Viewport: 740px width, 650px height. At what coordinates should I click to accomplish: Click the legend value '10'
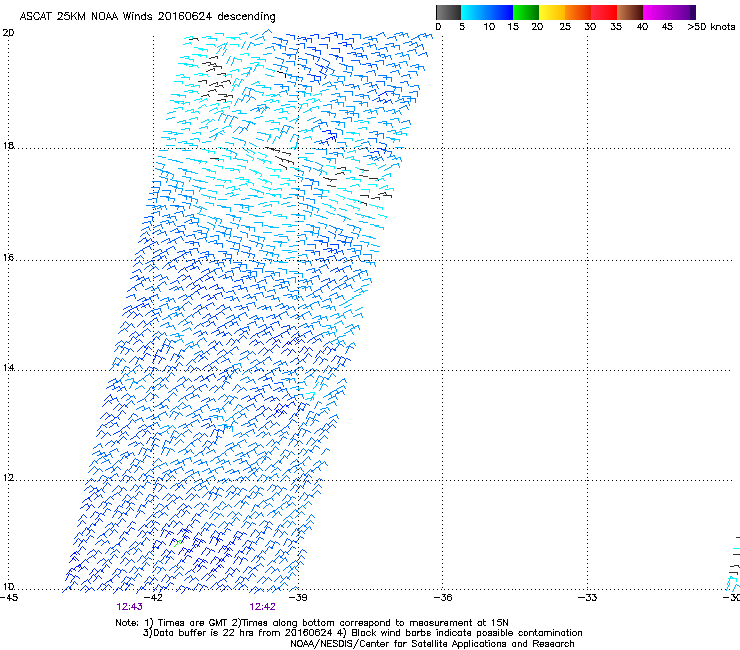tap(489, 27)
